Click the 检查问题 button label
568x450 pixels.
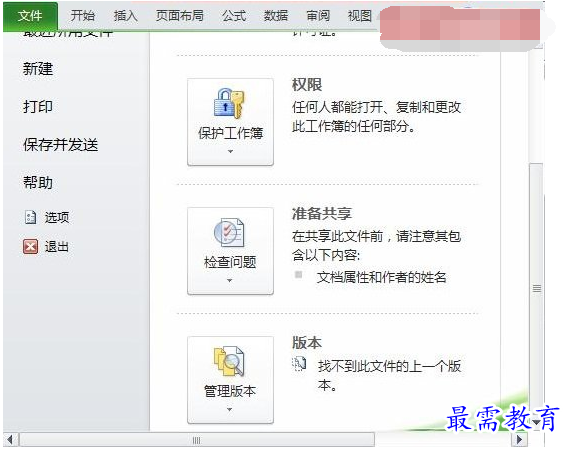[x=230, y=262]
